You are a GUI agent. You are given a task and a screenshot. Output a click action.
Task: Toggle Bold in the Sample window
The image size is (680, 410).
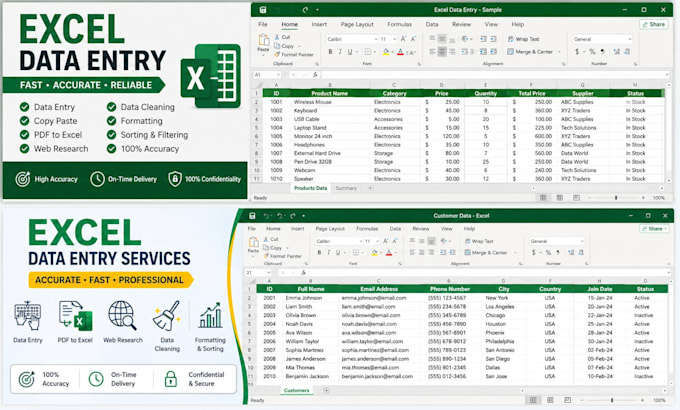click(330, 52)
